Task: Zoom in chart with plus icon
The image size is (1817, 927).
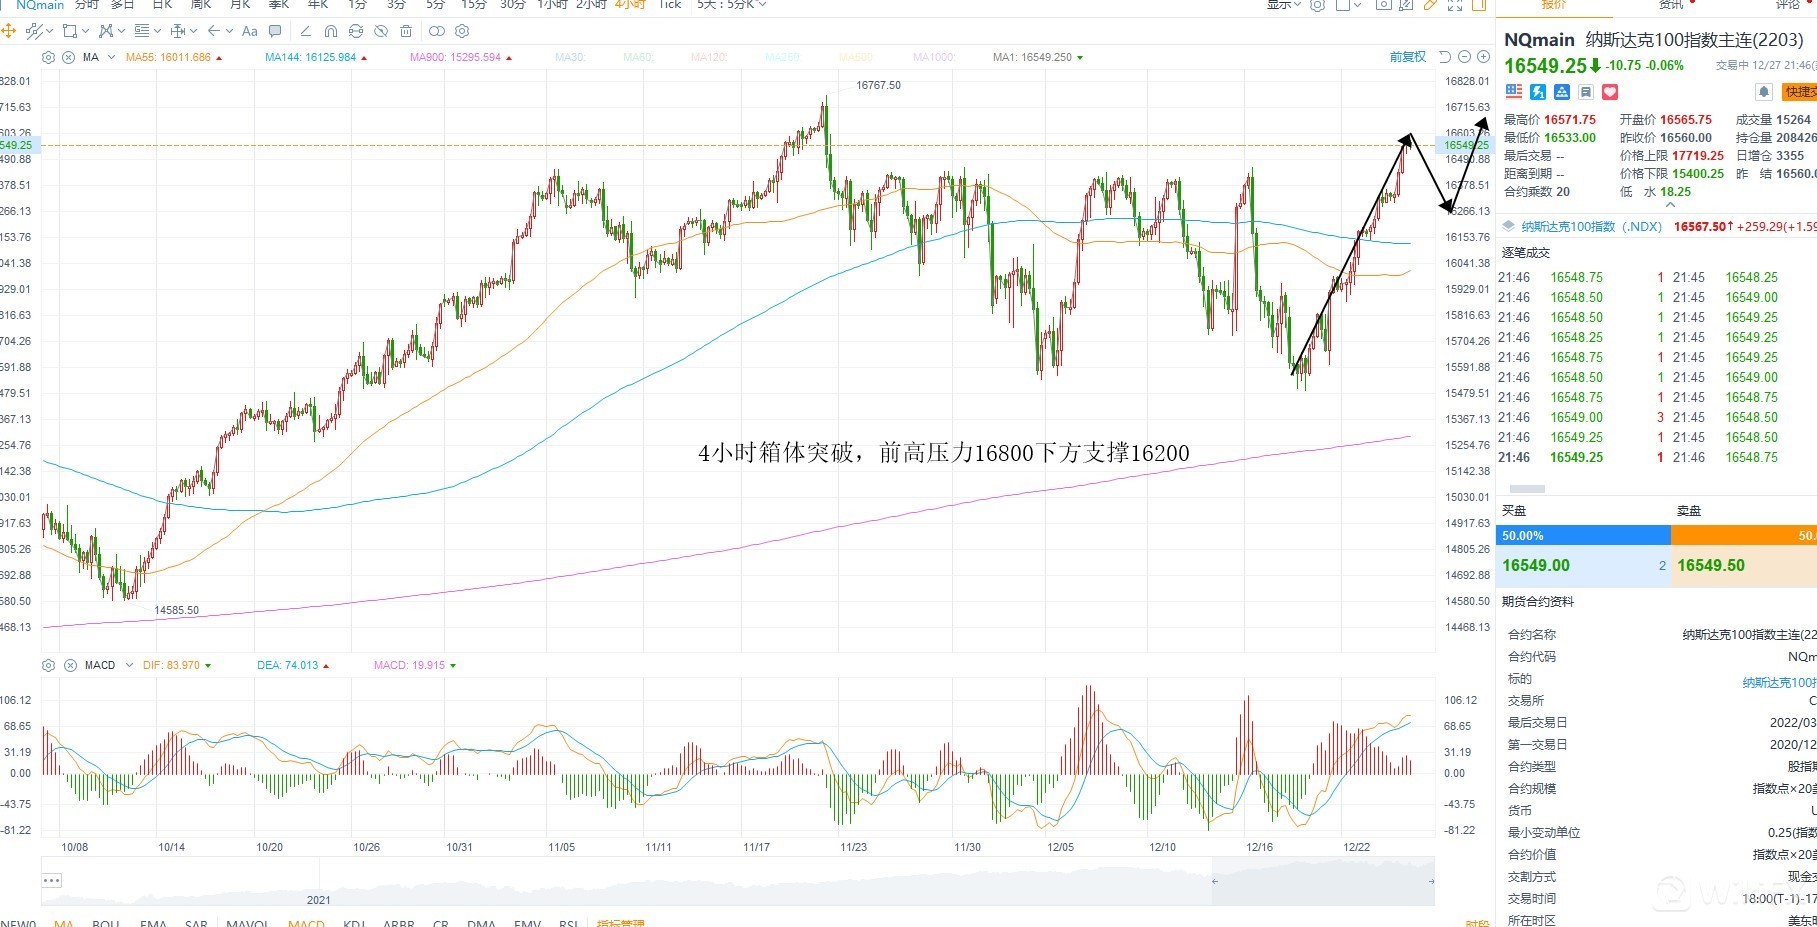Action: tap(1483, 57)
